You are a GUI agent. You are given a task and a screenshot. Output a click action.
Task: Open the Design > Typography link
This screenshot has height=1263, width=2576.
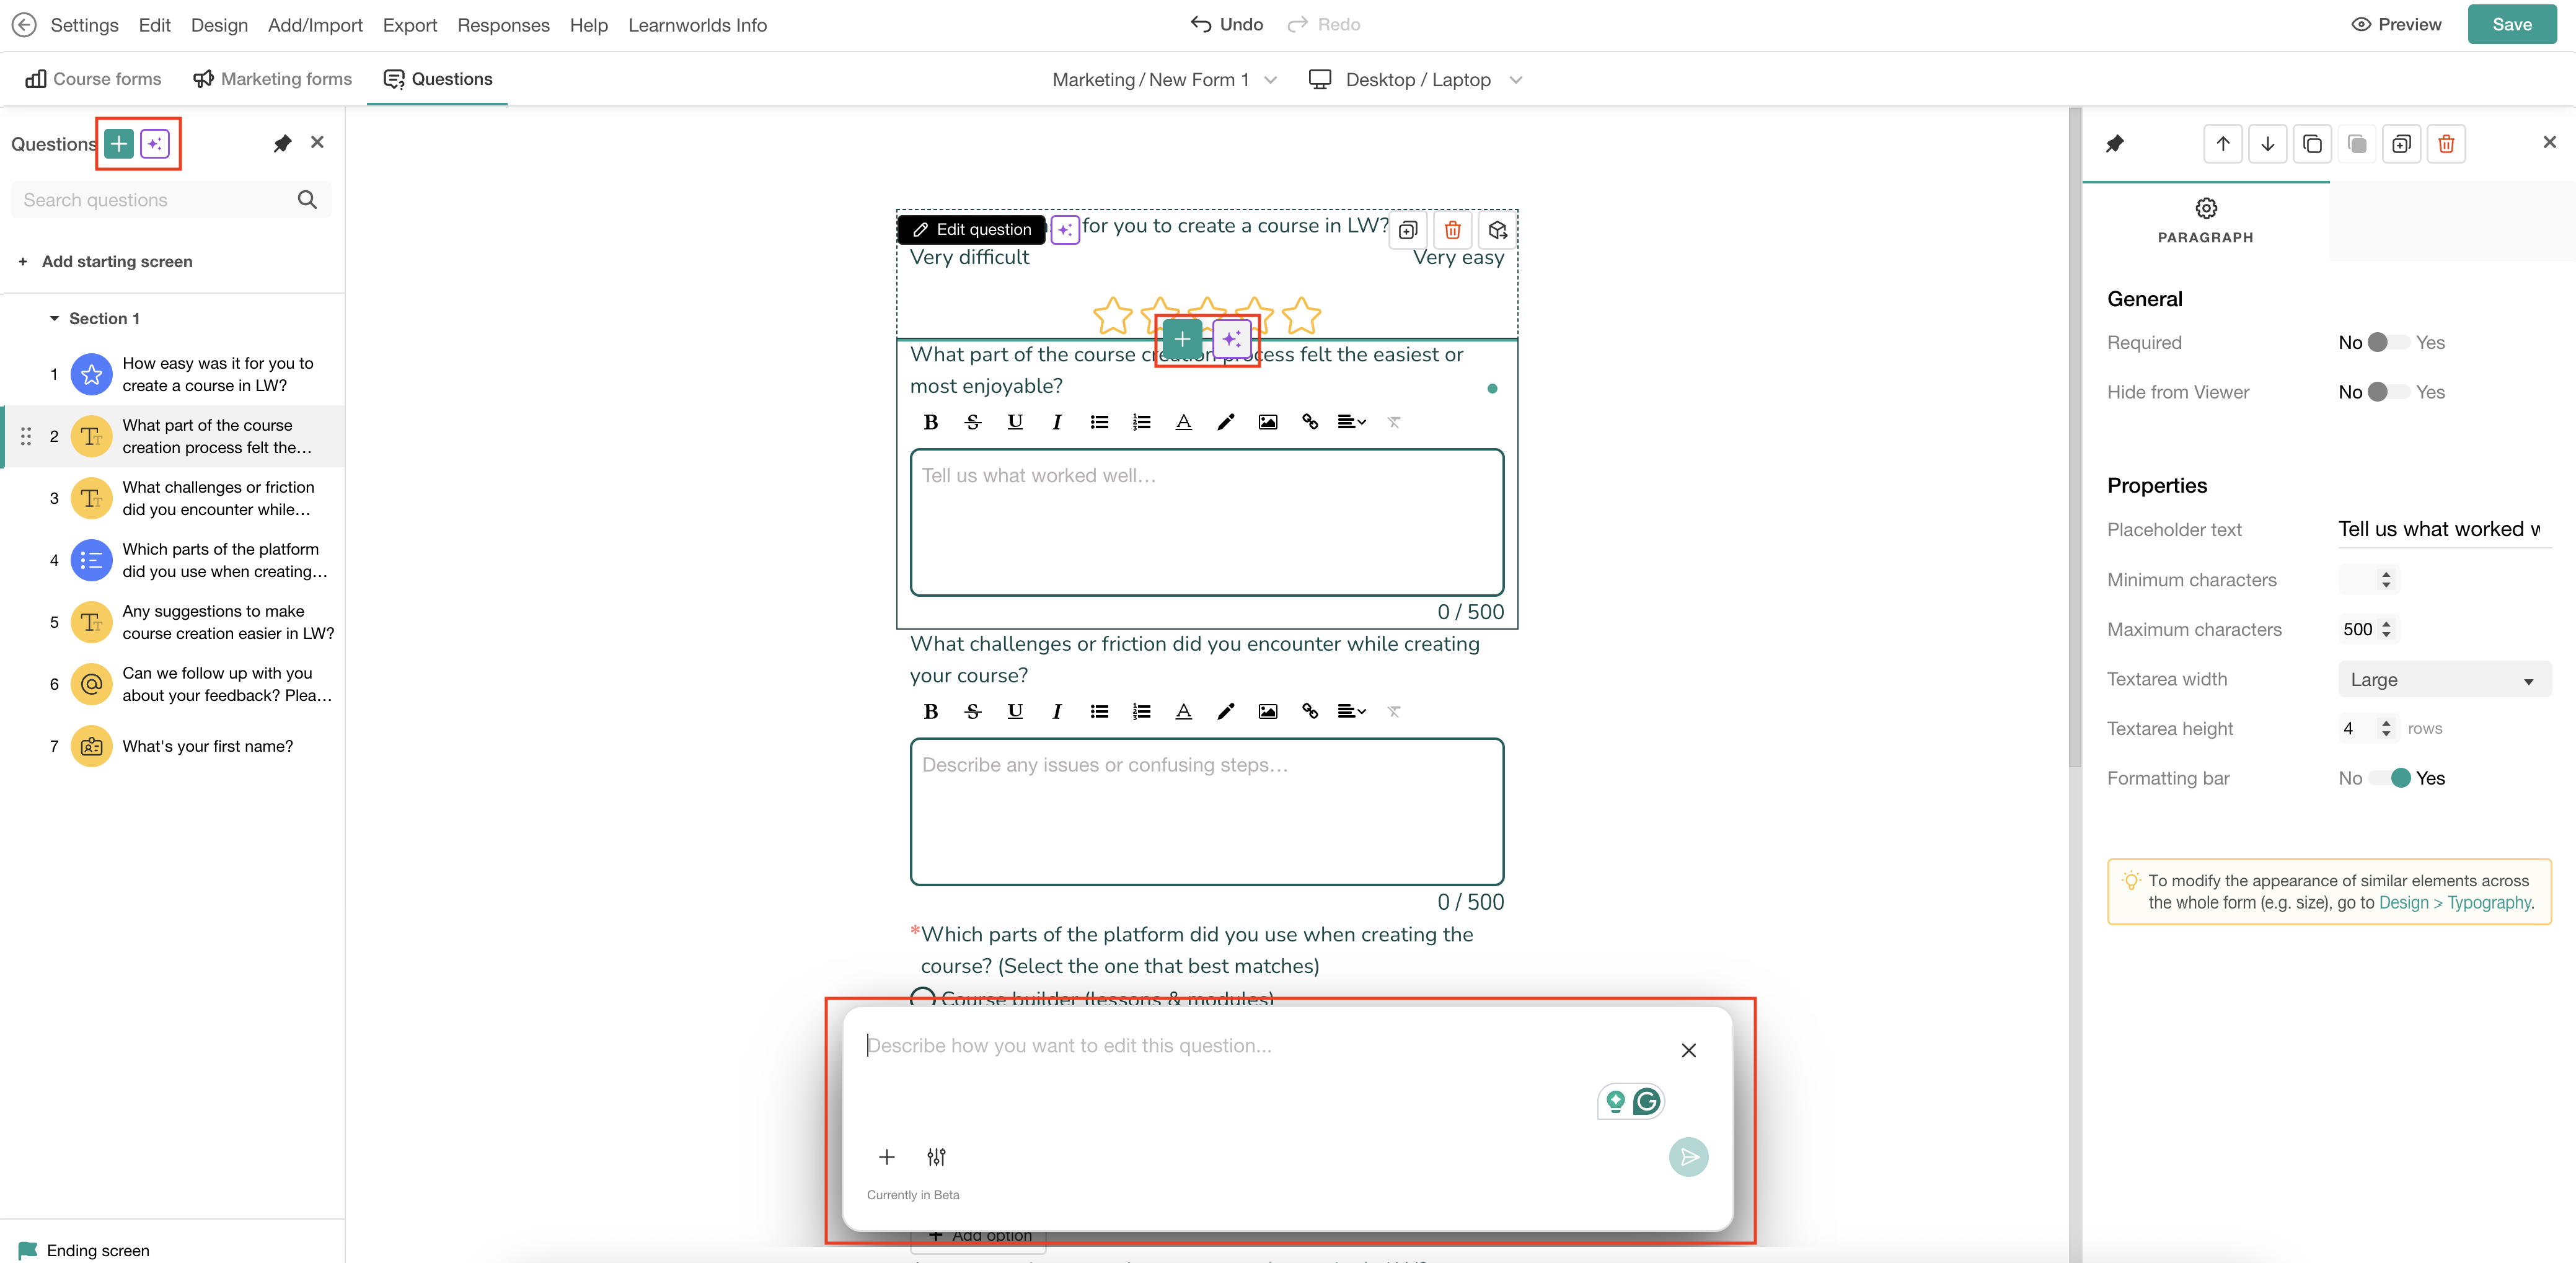click(x=2455, y=902)
